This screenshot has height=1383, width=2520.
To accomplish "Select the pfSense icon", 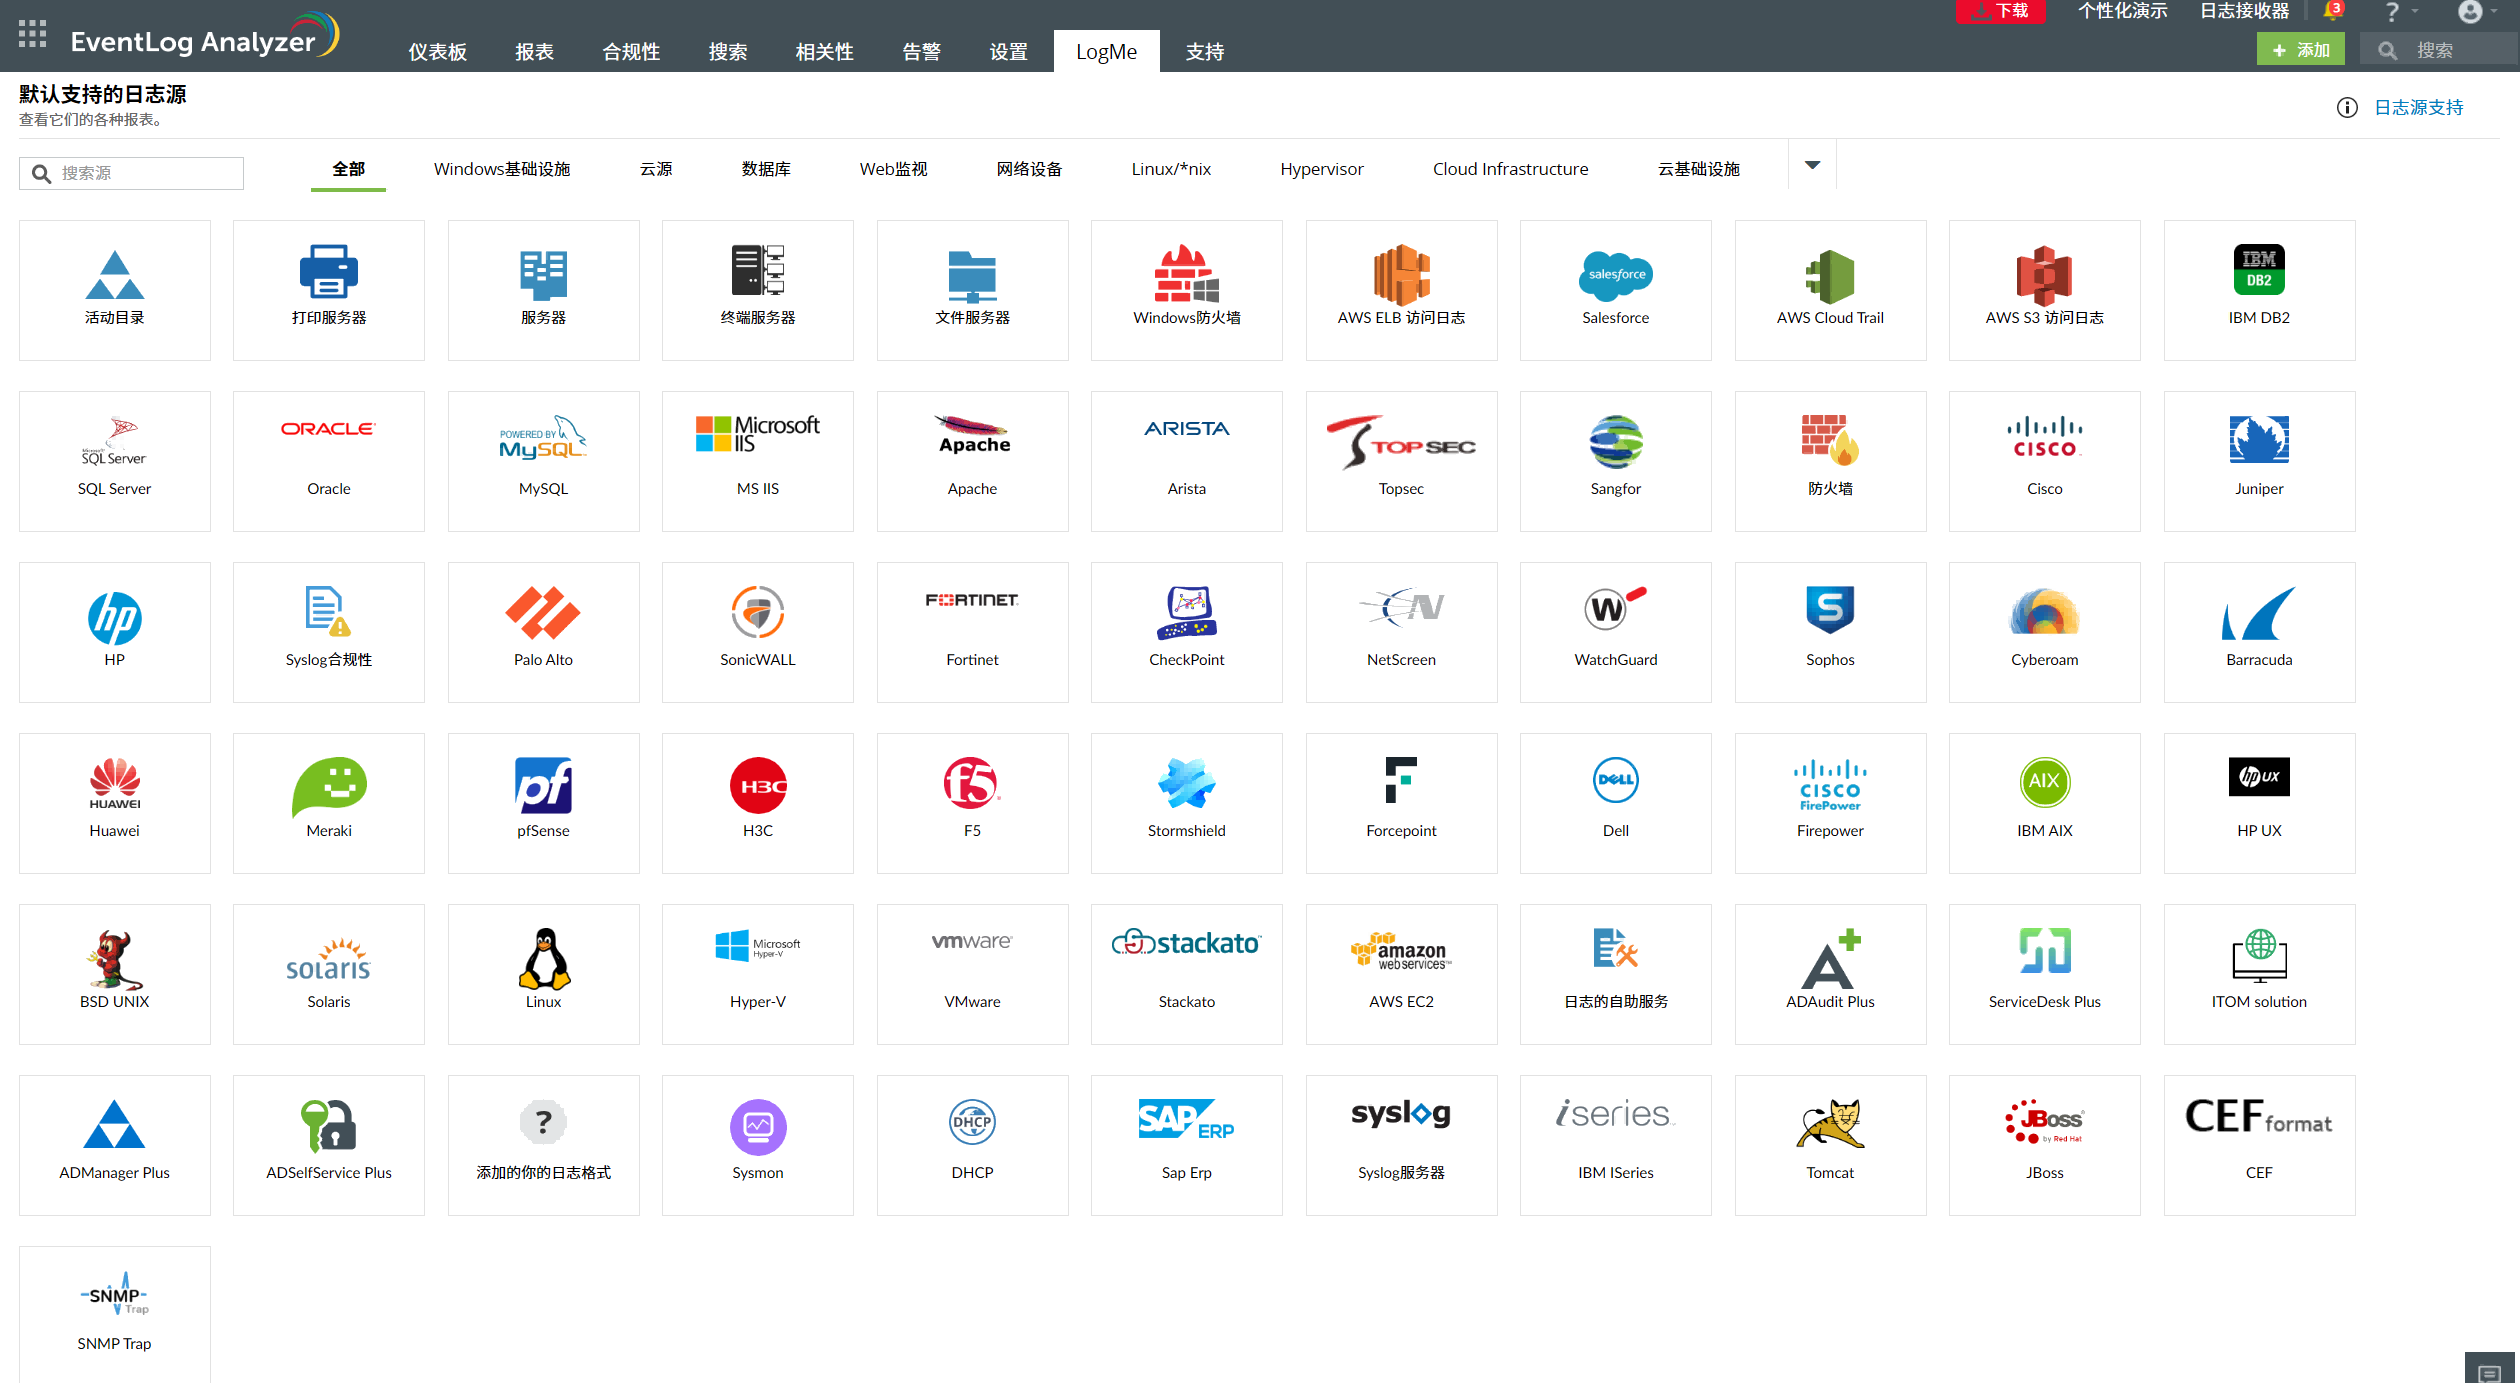I will tap(543, 784).
